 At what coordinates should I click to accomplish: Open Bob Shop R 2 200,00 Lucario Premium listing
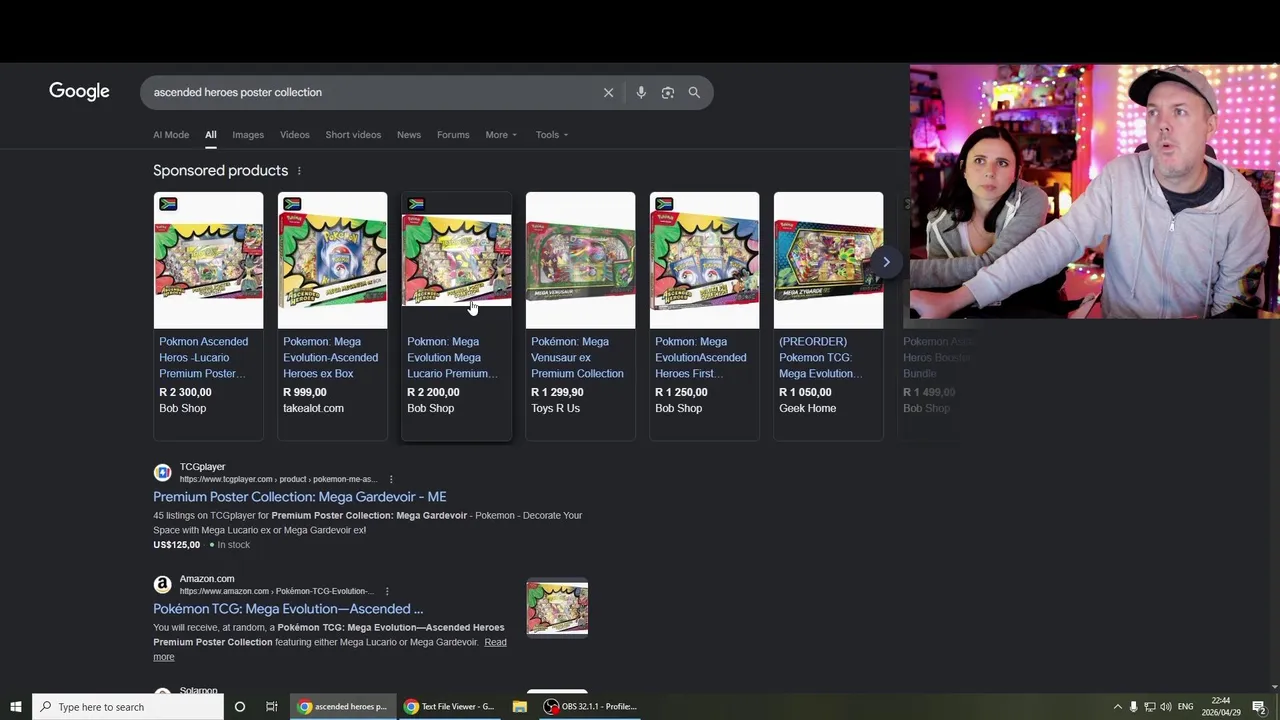[456, 316]
